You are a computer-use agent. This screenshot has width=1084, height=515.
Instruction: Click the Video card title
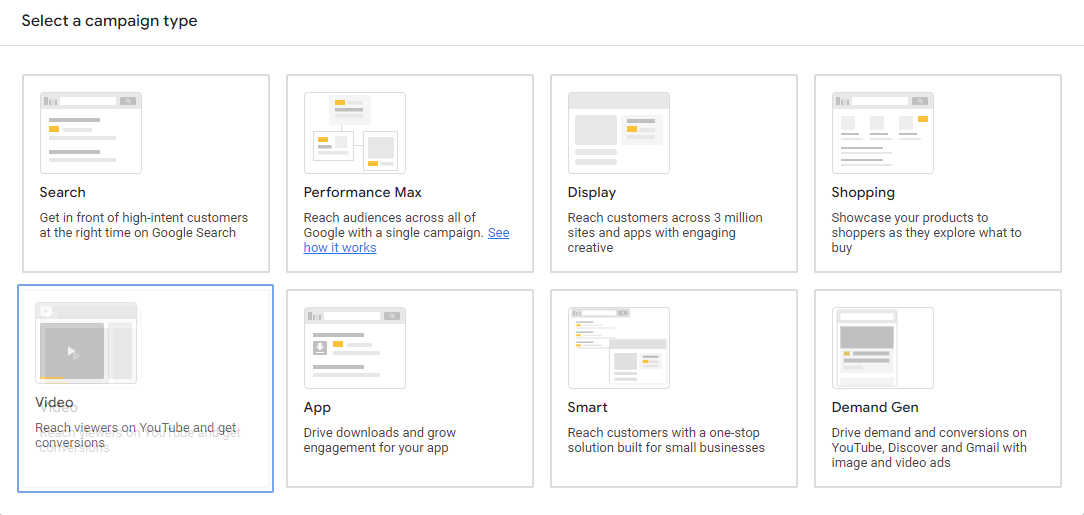click(54, 402)
